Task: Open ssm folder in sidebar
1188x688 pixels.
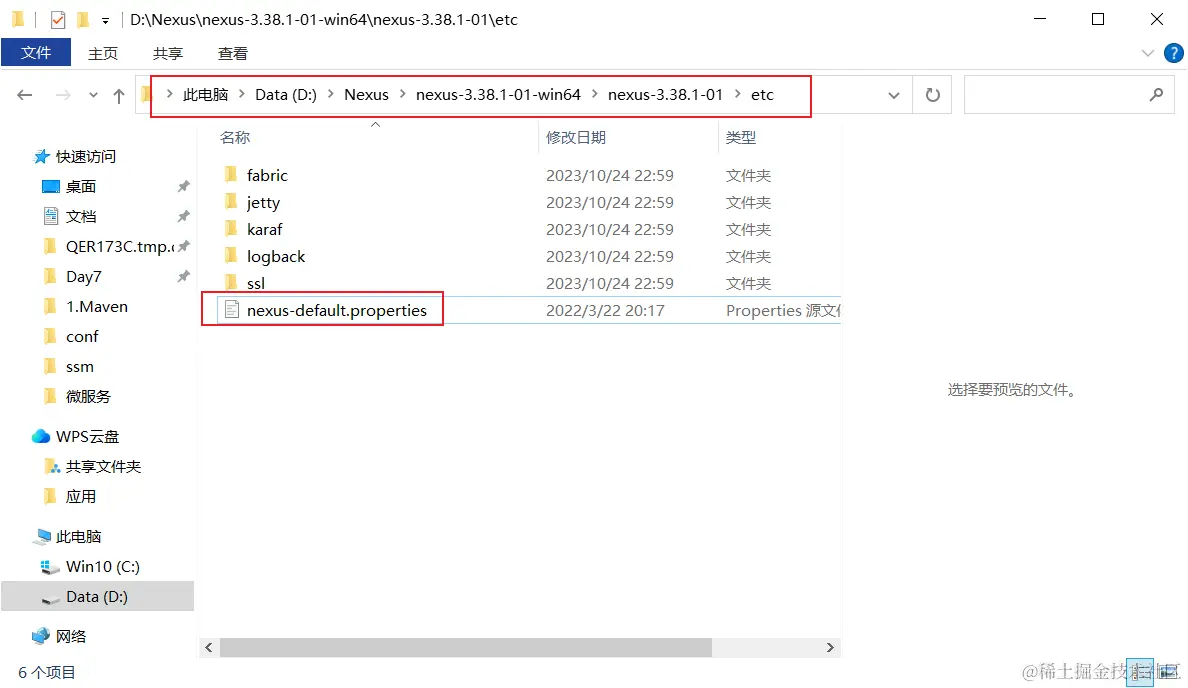Action: tap(80, 367)
